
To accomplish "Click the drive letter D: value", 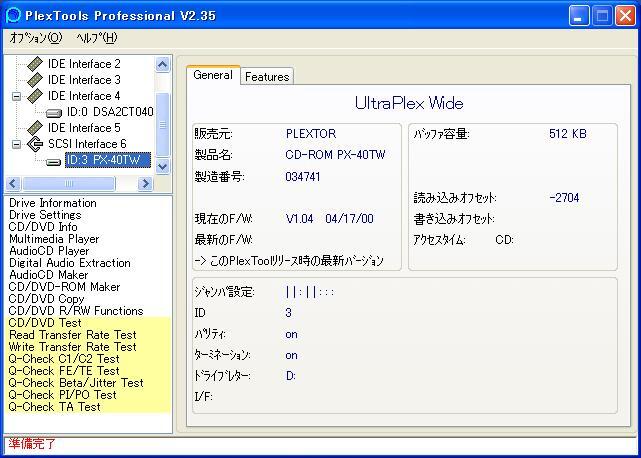I will (x=291, y=376).
